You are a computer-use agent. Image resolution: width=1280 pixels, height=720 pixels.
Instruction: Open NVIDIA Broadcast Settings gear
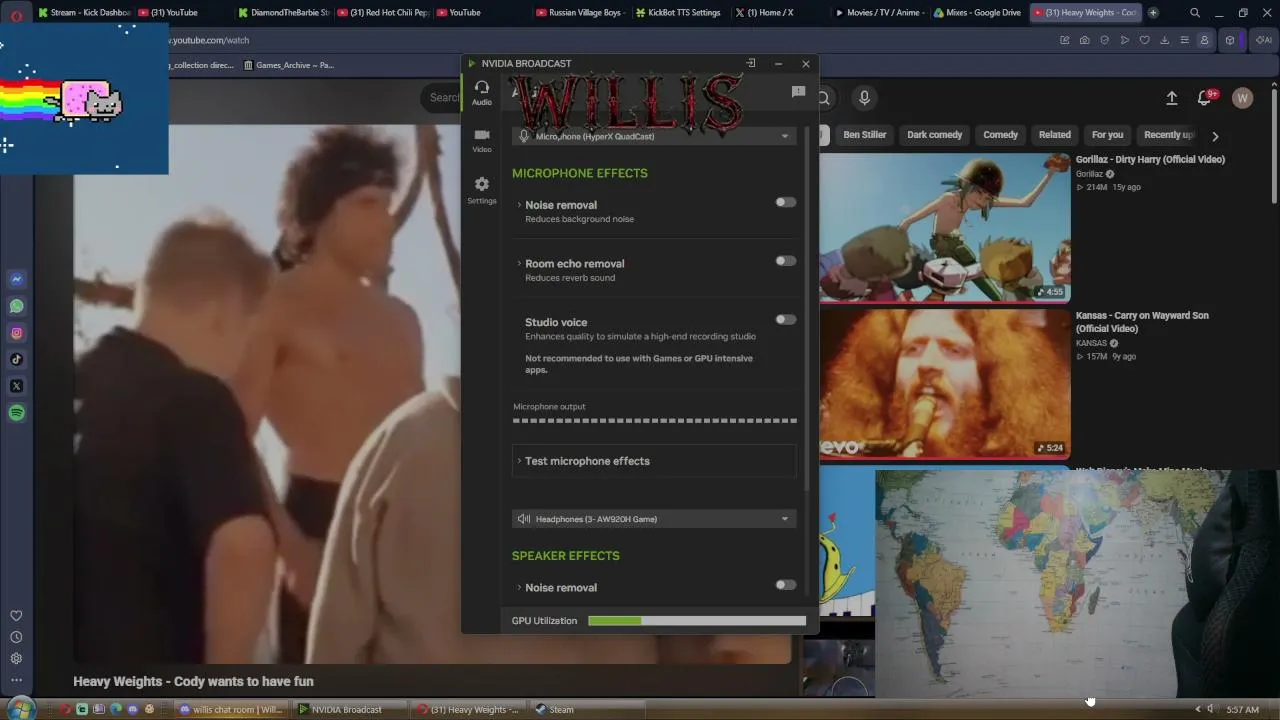[482, 190]
